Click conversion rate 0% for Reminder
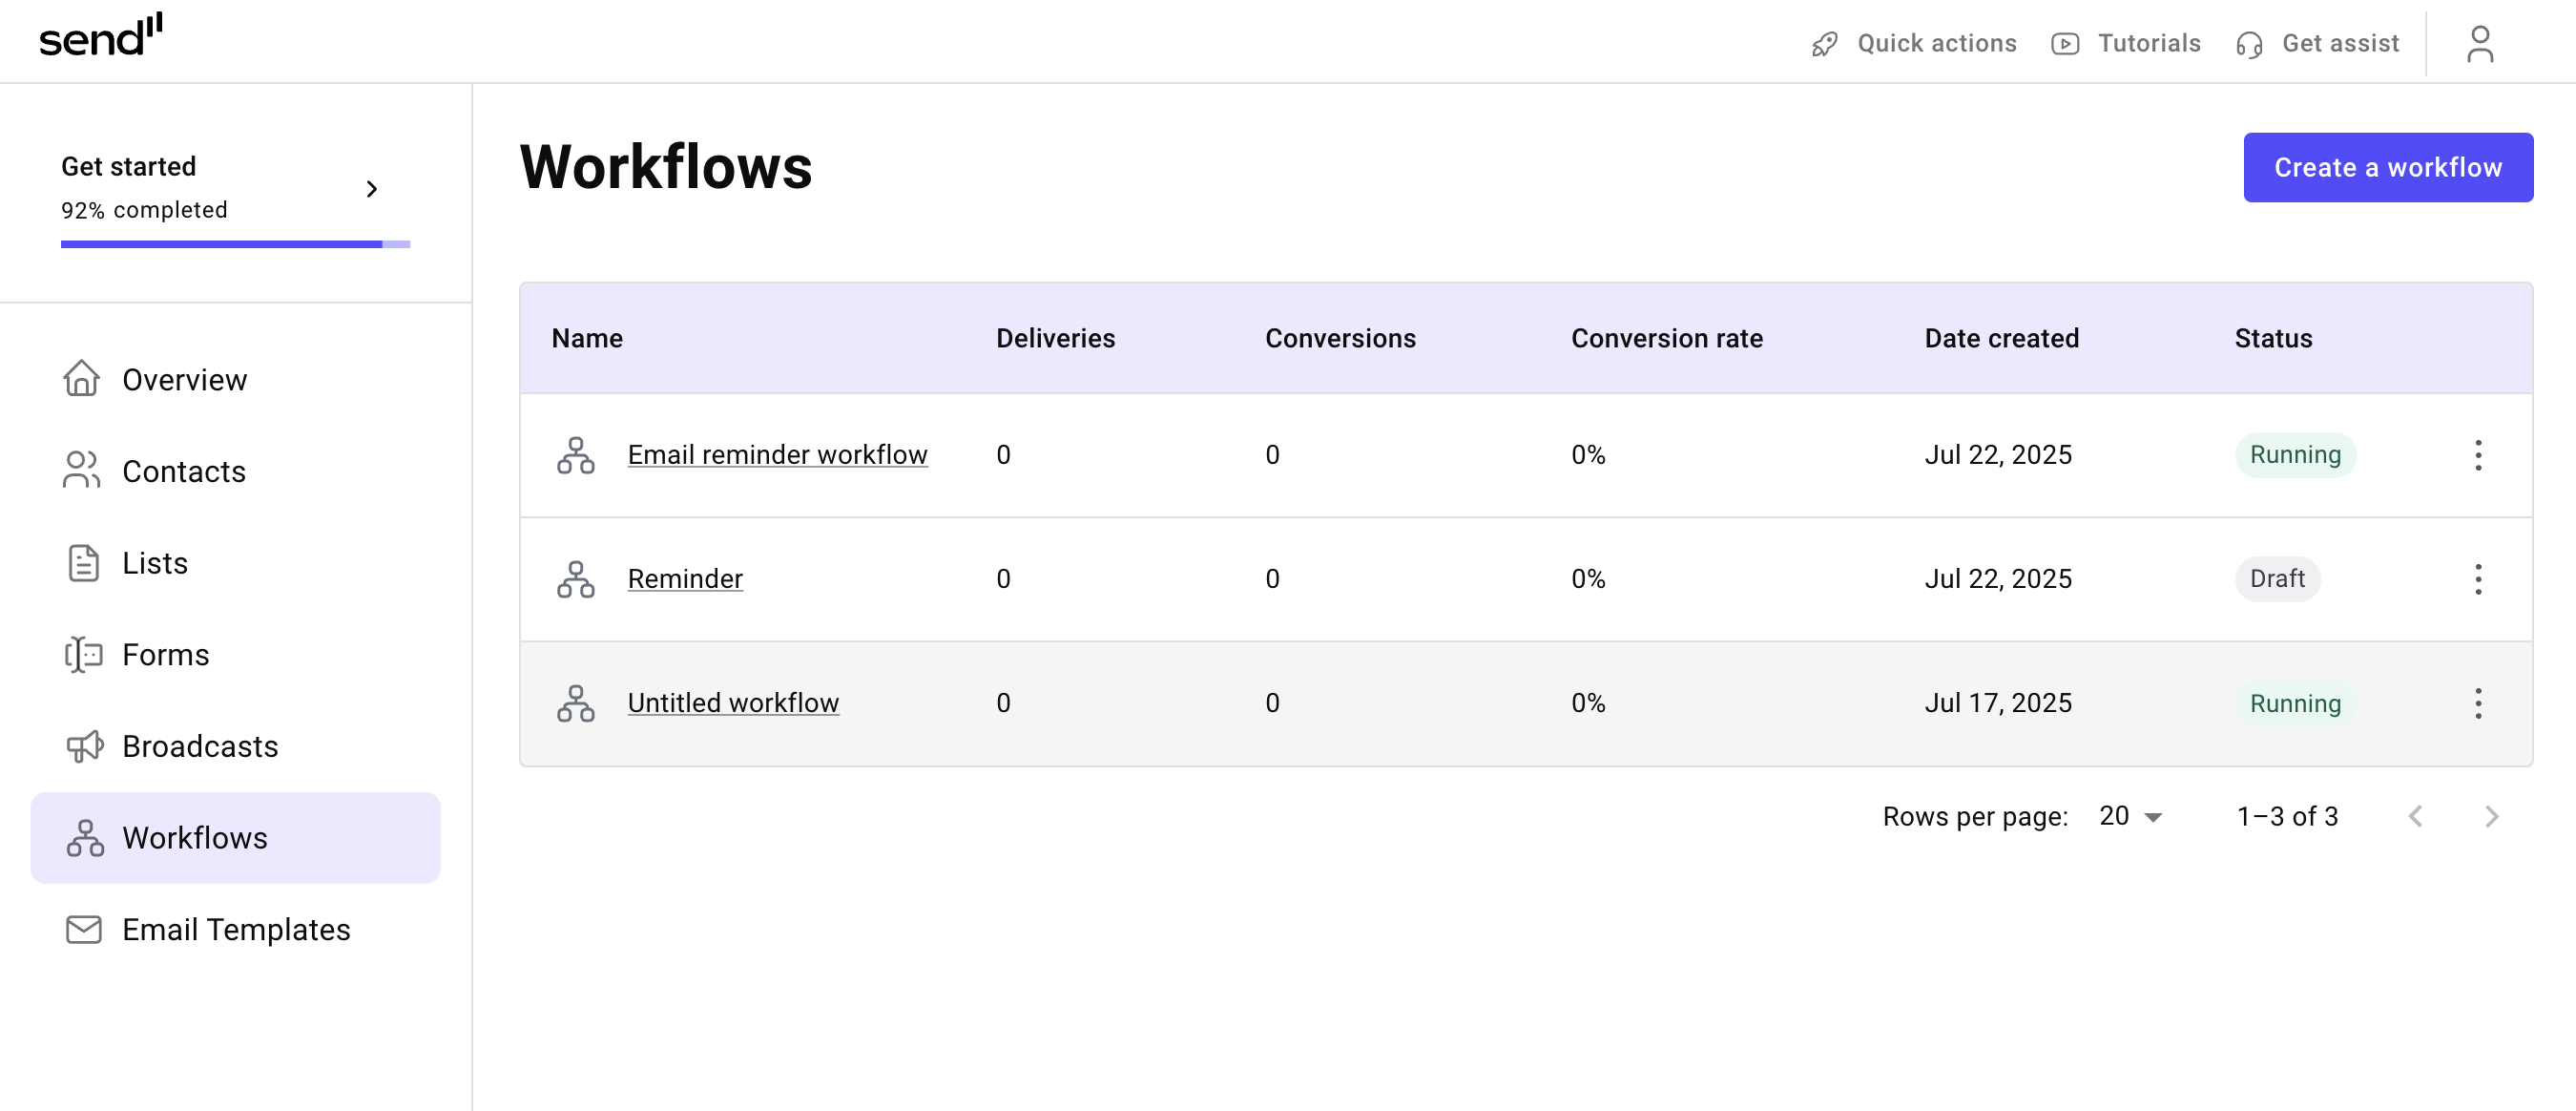 1588,579
